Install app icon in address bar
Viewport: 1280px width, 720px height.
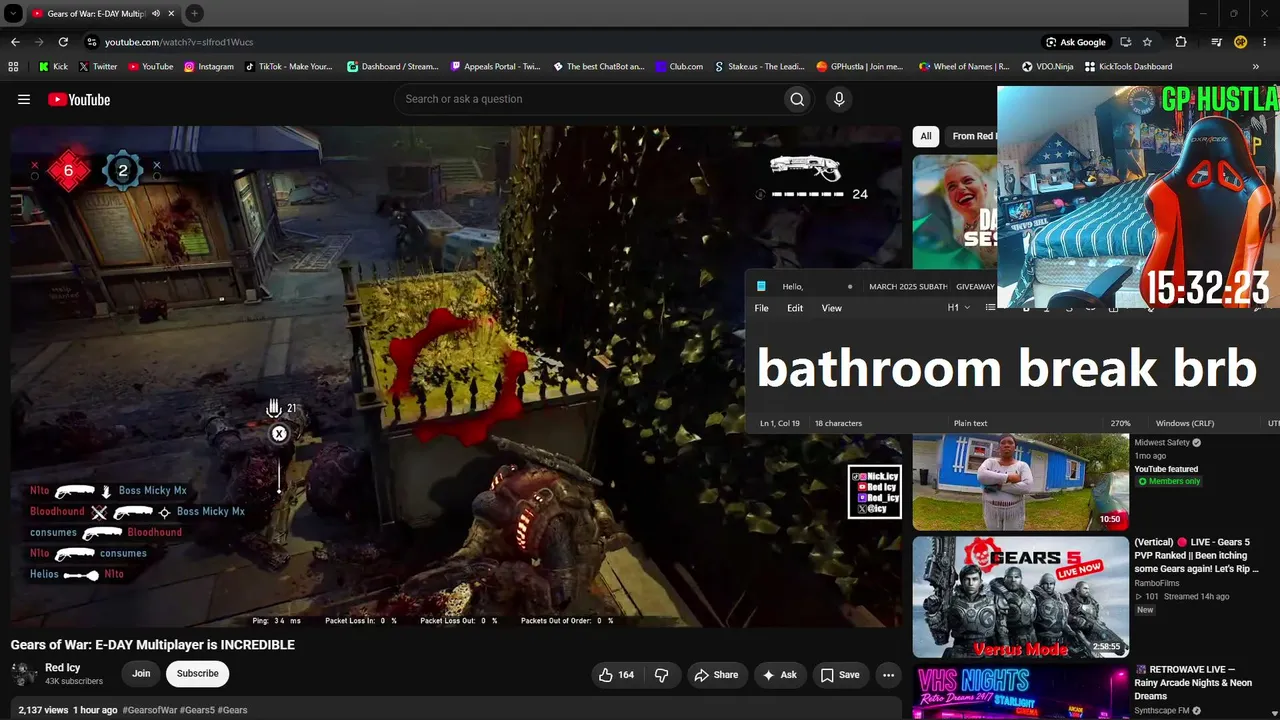tap(1125, 42)
